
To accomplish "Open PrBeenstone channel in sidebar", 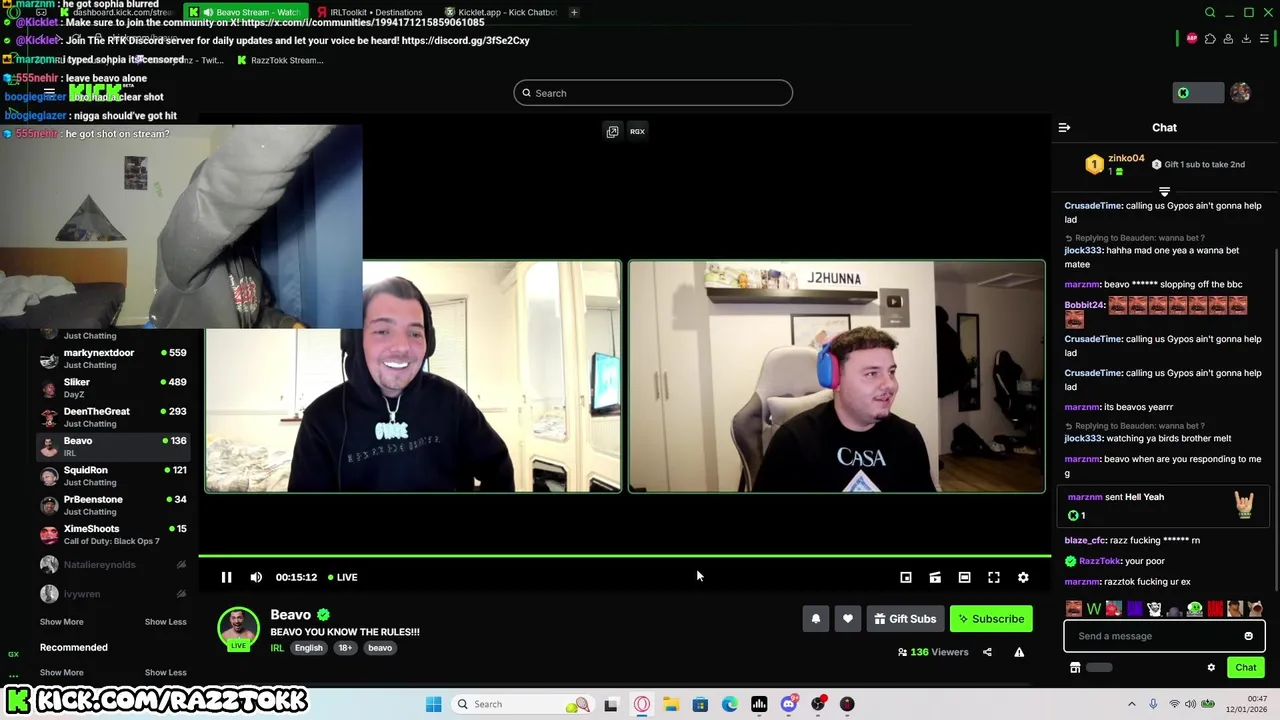I will click(113, 505).
